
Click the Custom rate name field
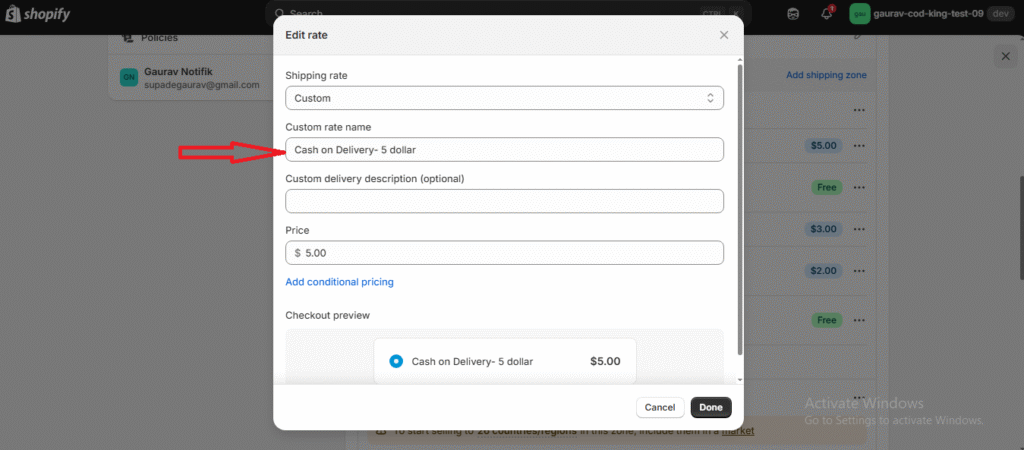504,149
